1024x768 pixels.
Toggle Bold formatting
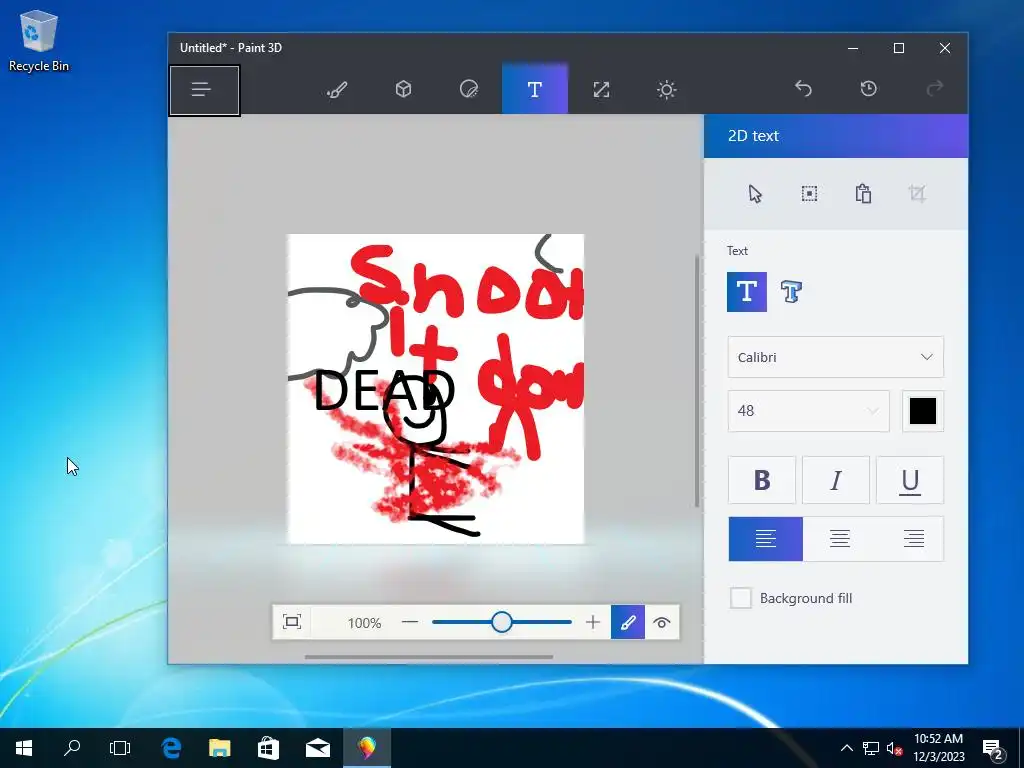[x=762, y=480]
